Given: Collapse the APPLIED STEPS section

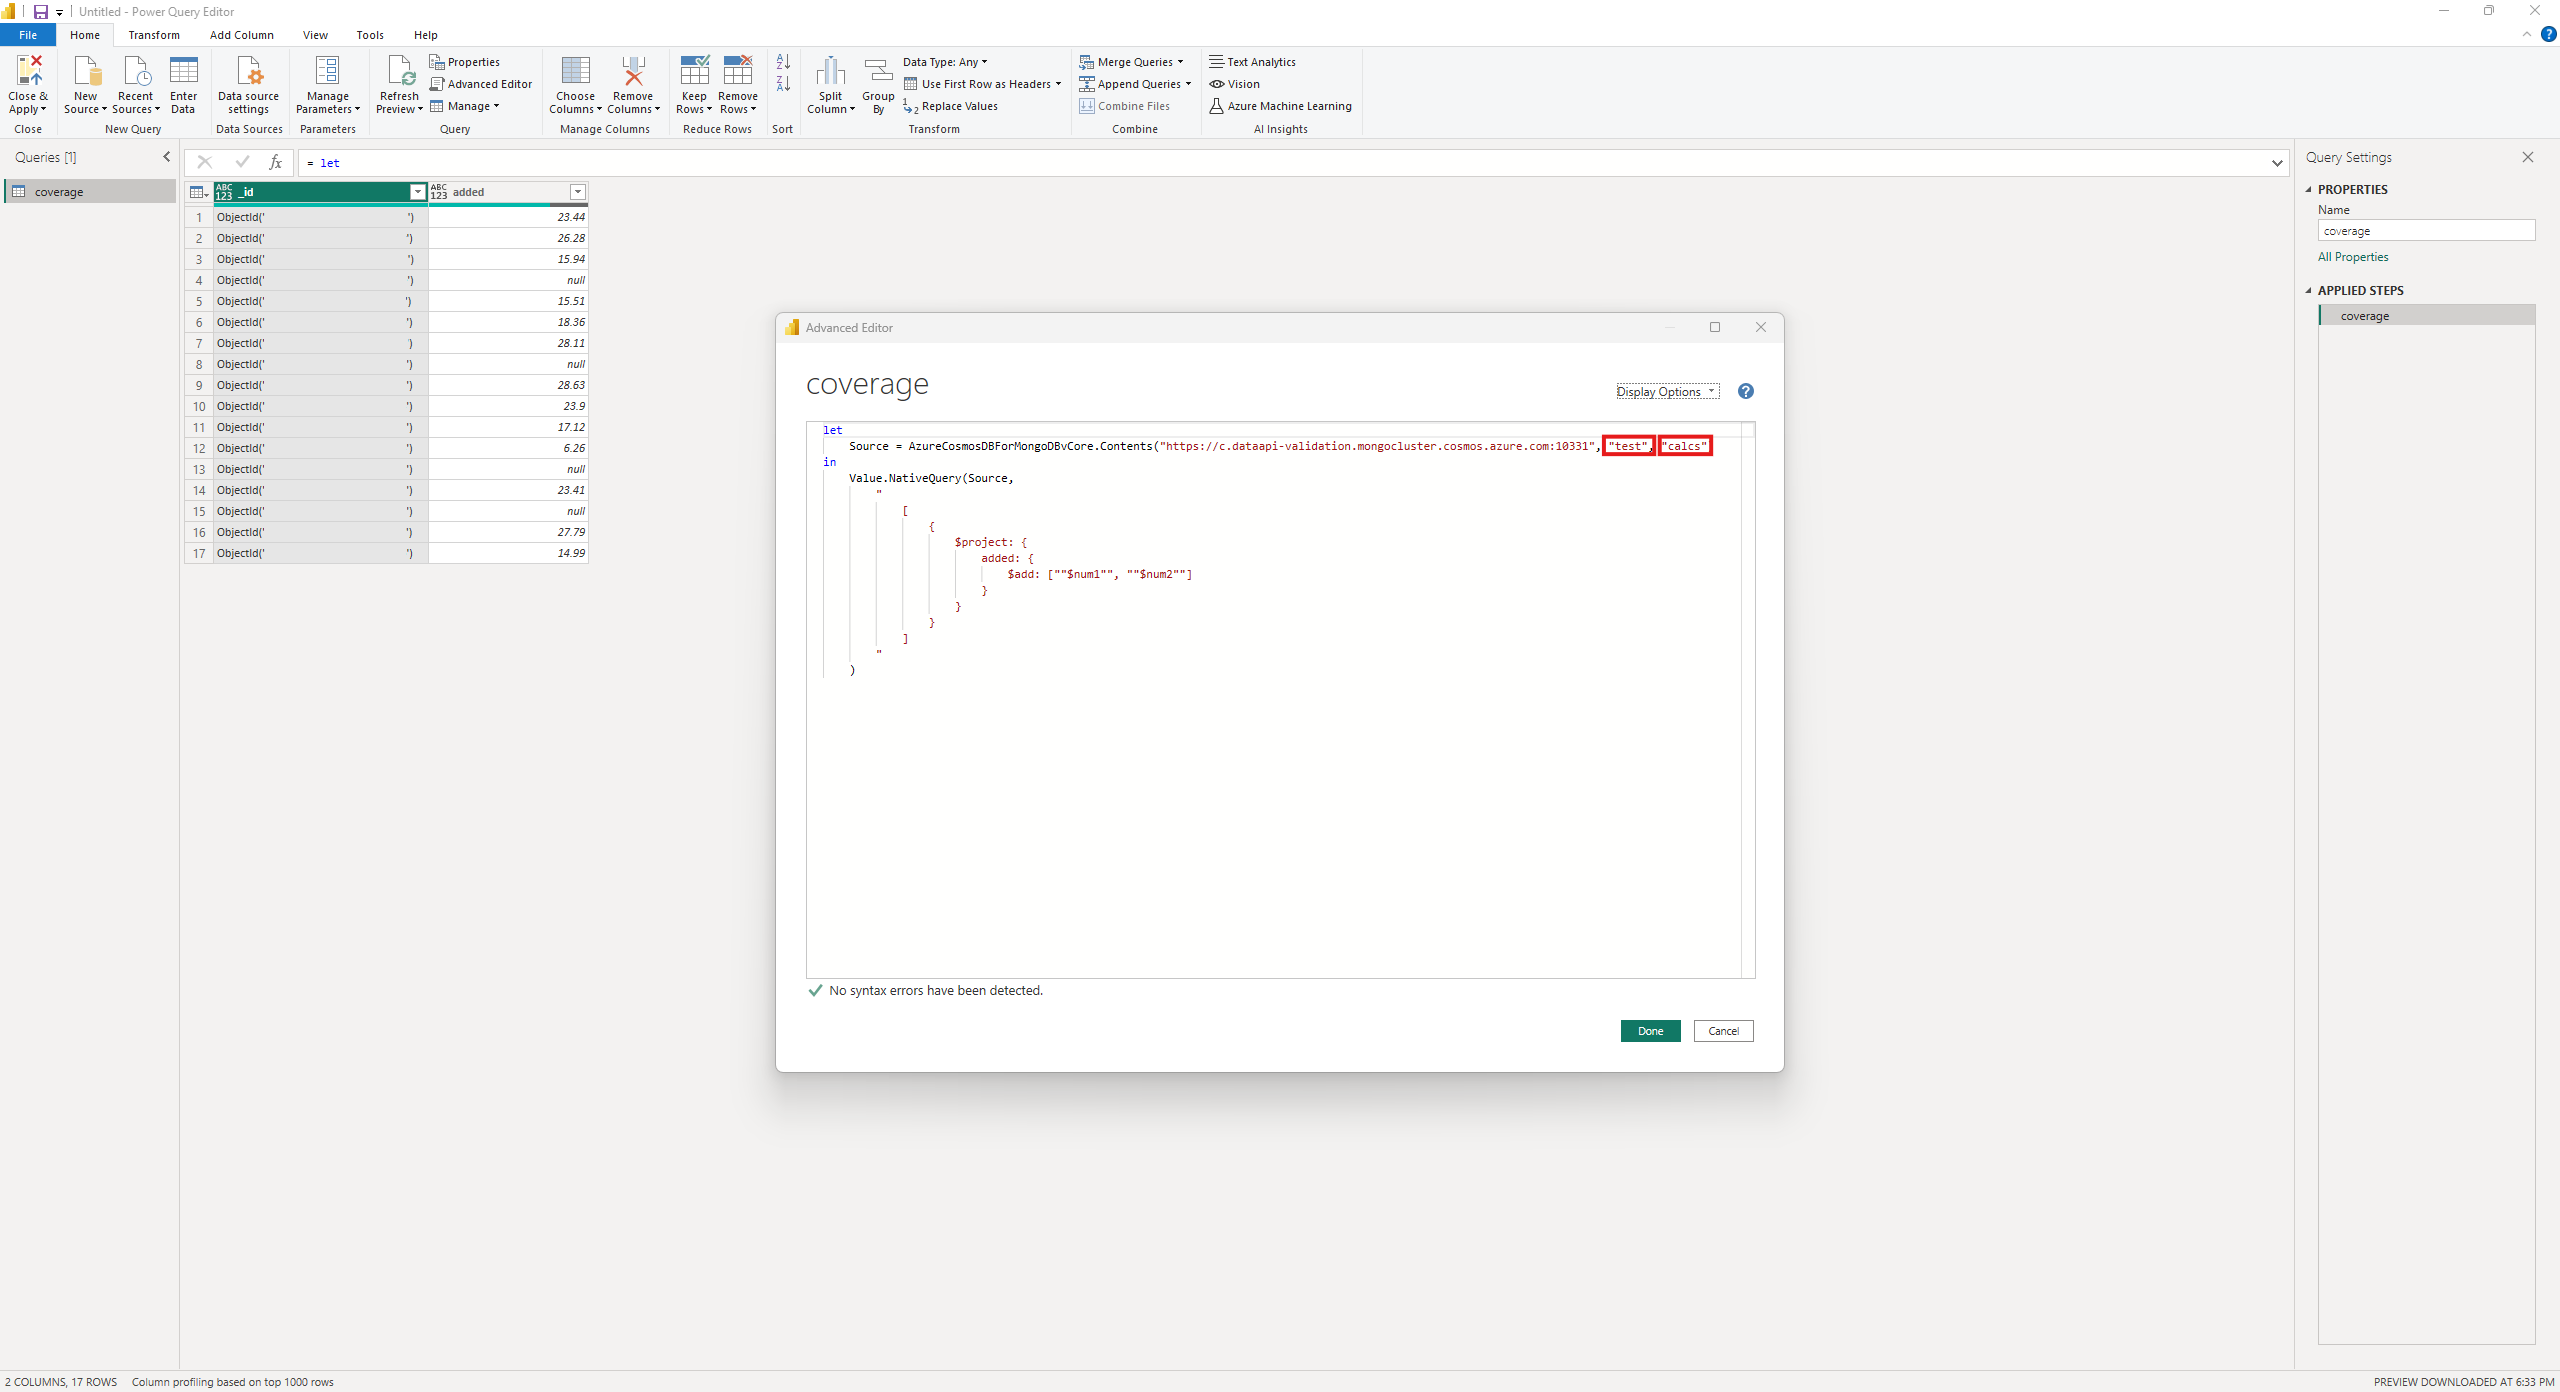Looking at the screenshot, I should pyautogui.click(x=2309, y=291).
